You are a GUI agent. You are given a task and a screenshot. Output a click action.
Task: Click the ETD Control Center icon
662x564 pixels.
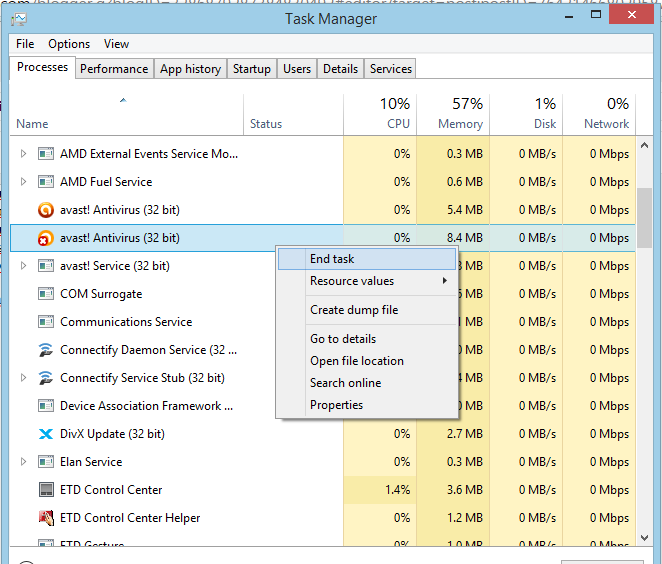coord(45,490)
